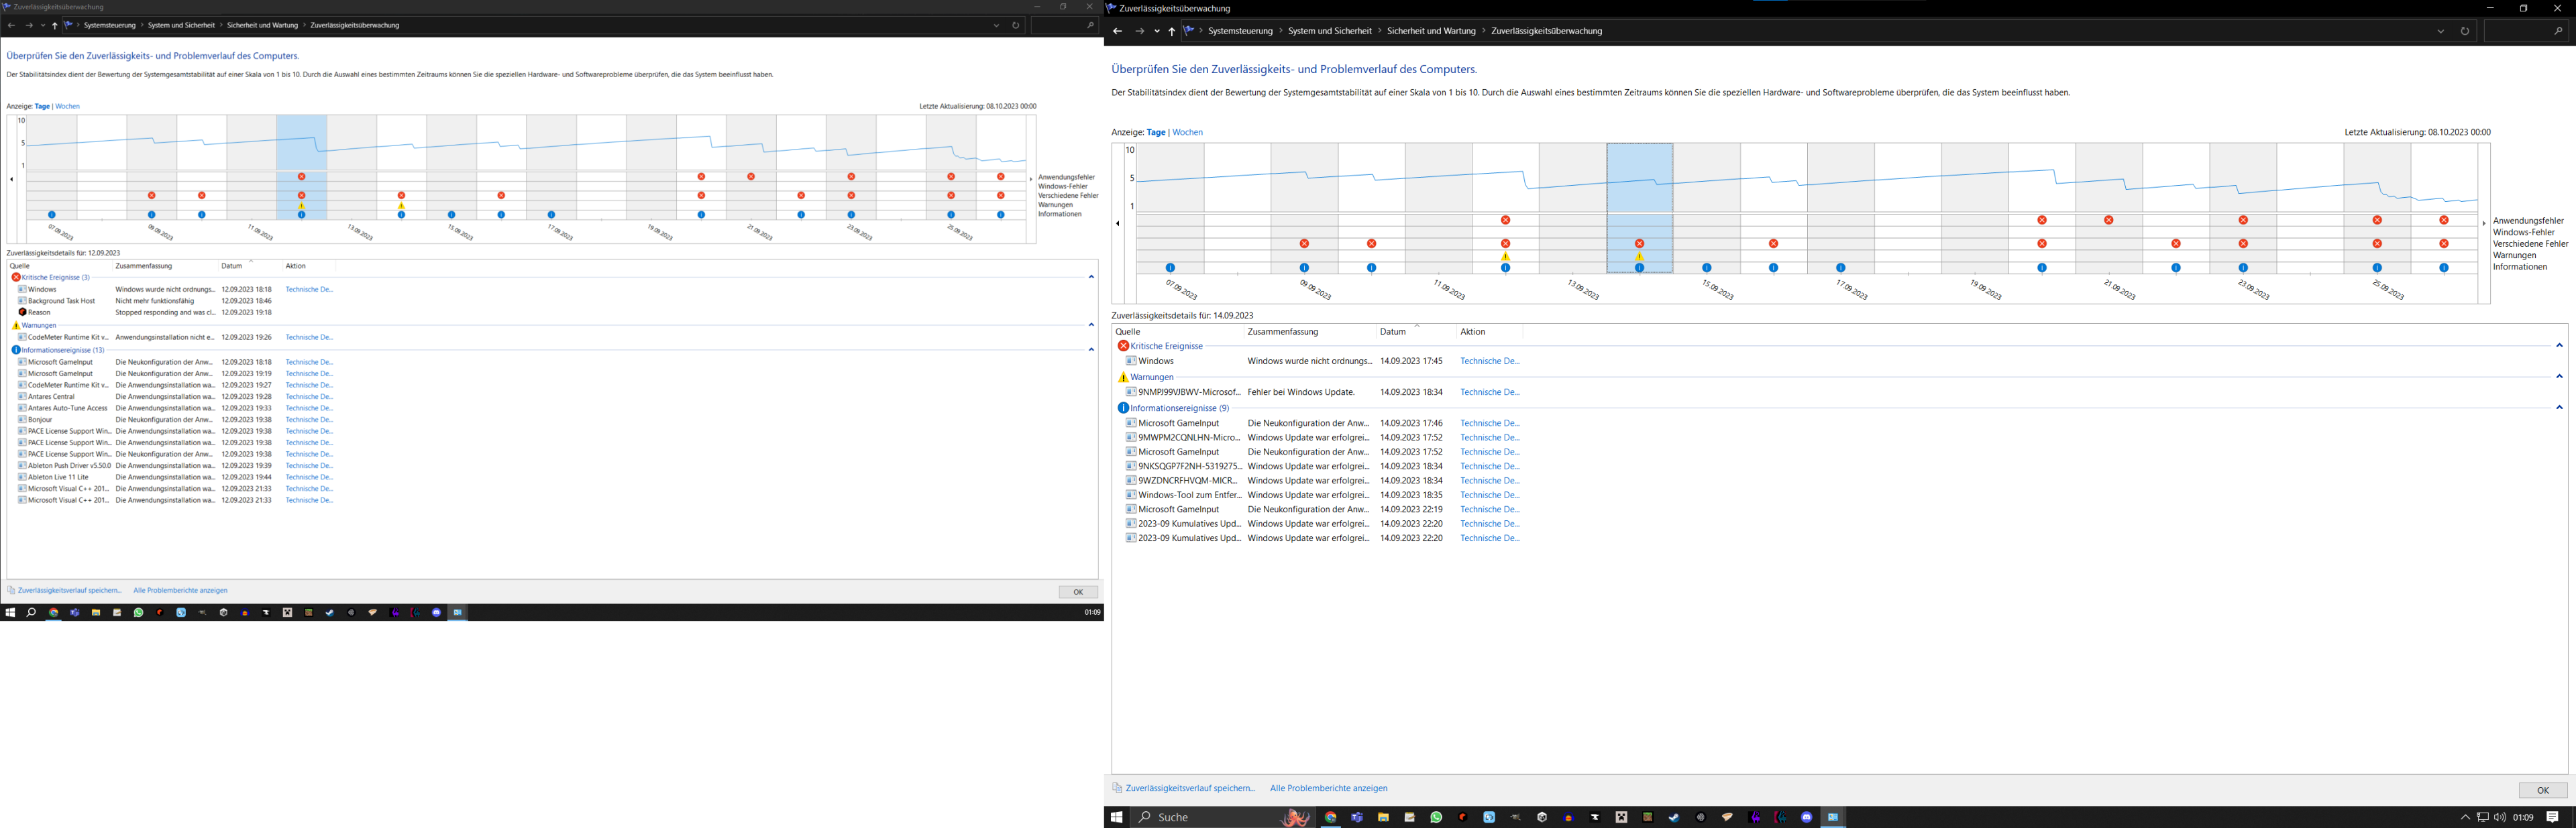The width and height of the screenshot is (2576, 828).
Task: Open Technische De... link for 9NMPJ99VJBWV warning
Action: tap(1489, 392)
